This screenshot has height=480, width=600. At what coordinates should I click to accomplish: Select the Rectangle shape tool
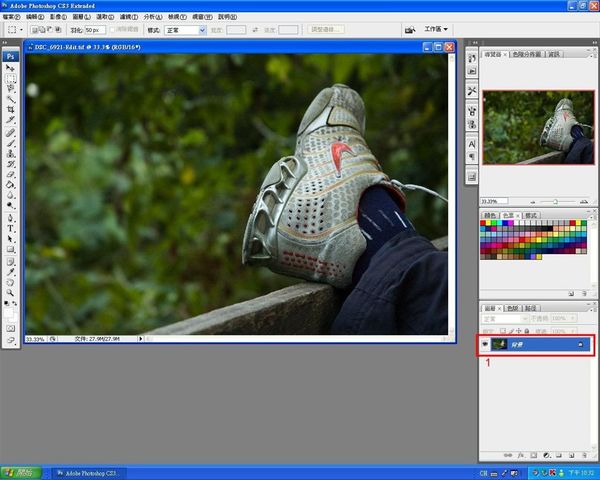[x=10, y=249]
